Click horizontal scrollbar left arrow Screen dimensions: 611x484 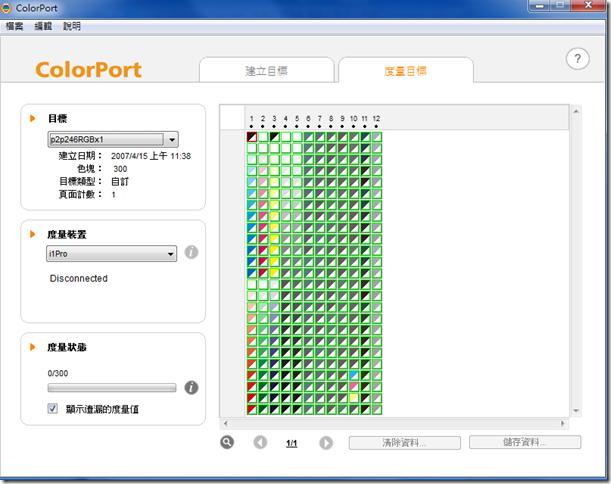(x=225, y=423)
